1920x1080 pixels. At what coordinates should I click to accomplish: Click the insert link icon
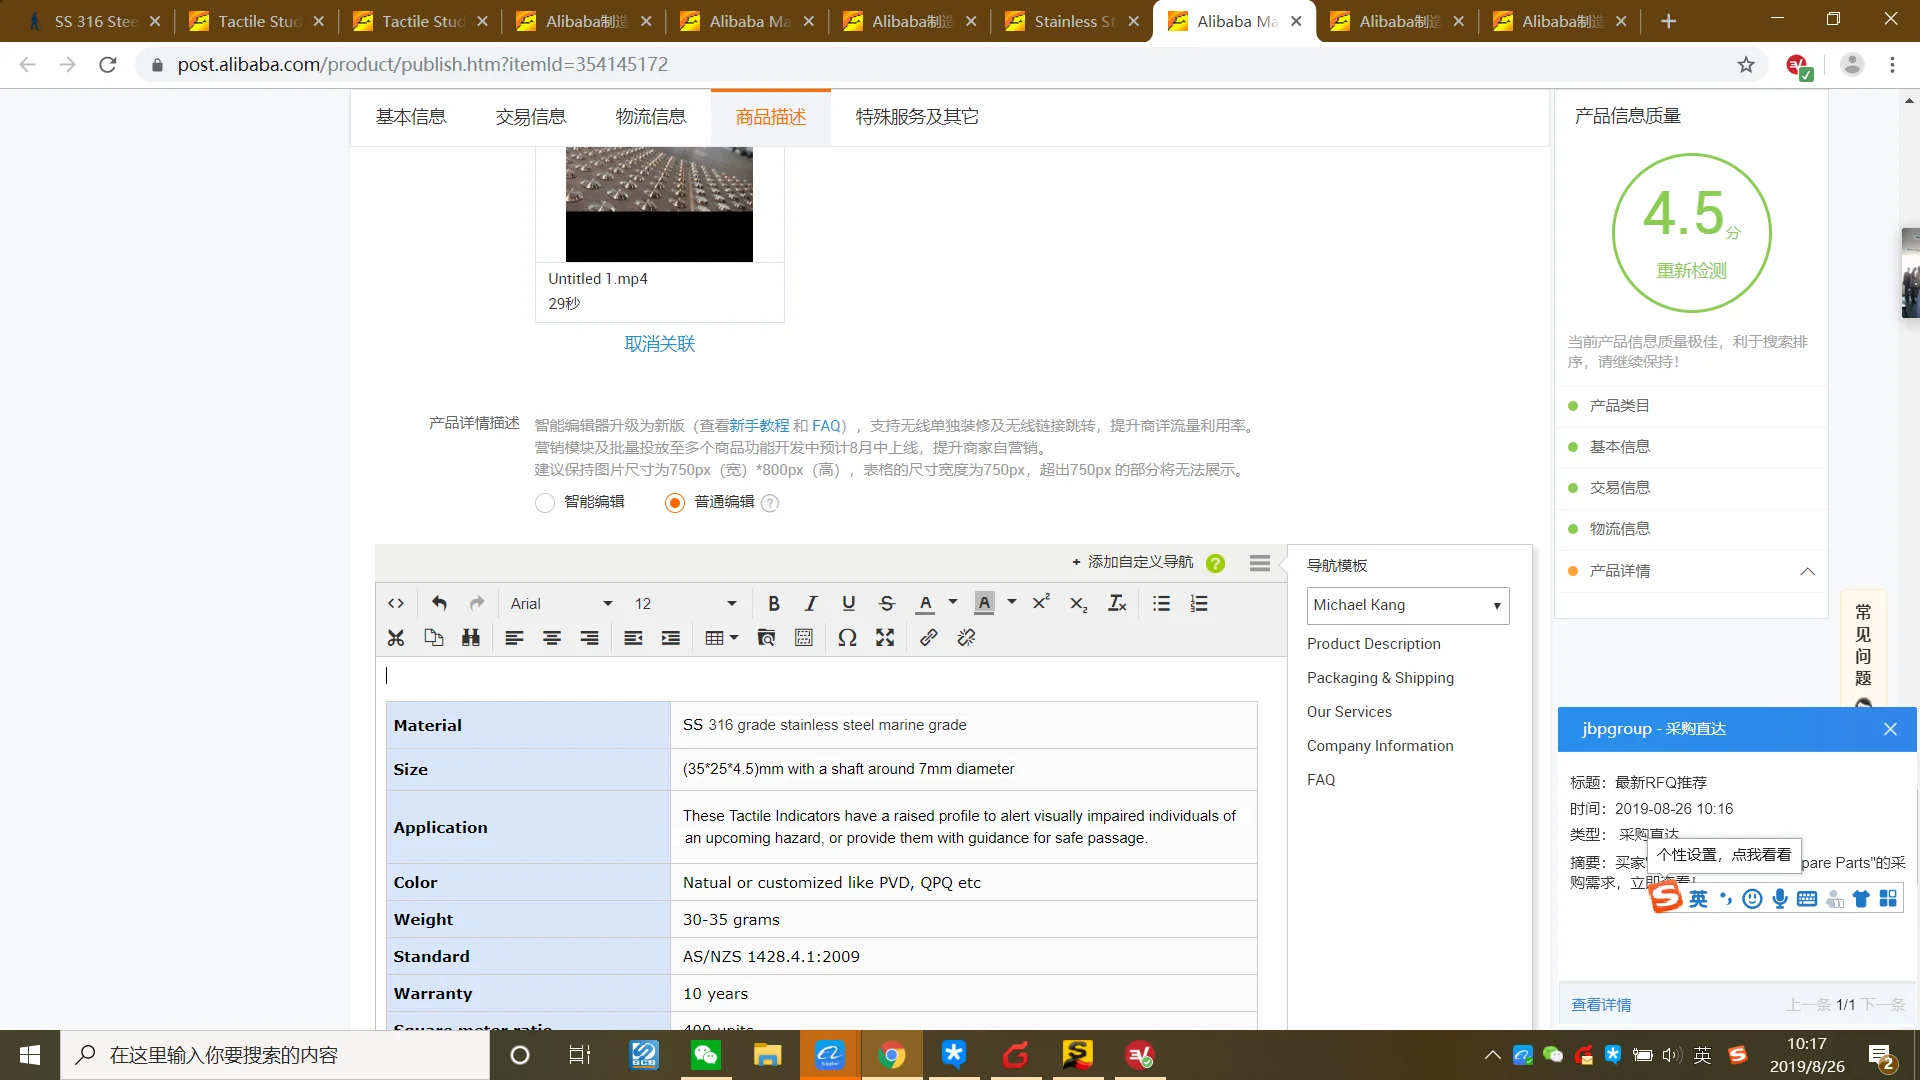(x=928, y=638)
